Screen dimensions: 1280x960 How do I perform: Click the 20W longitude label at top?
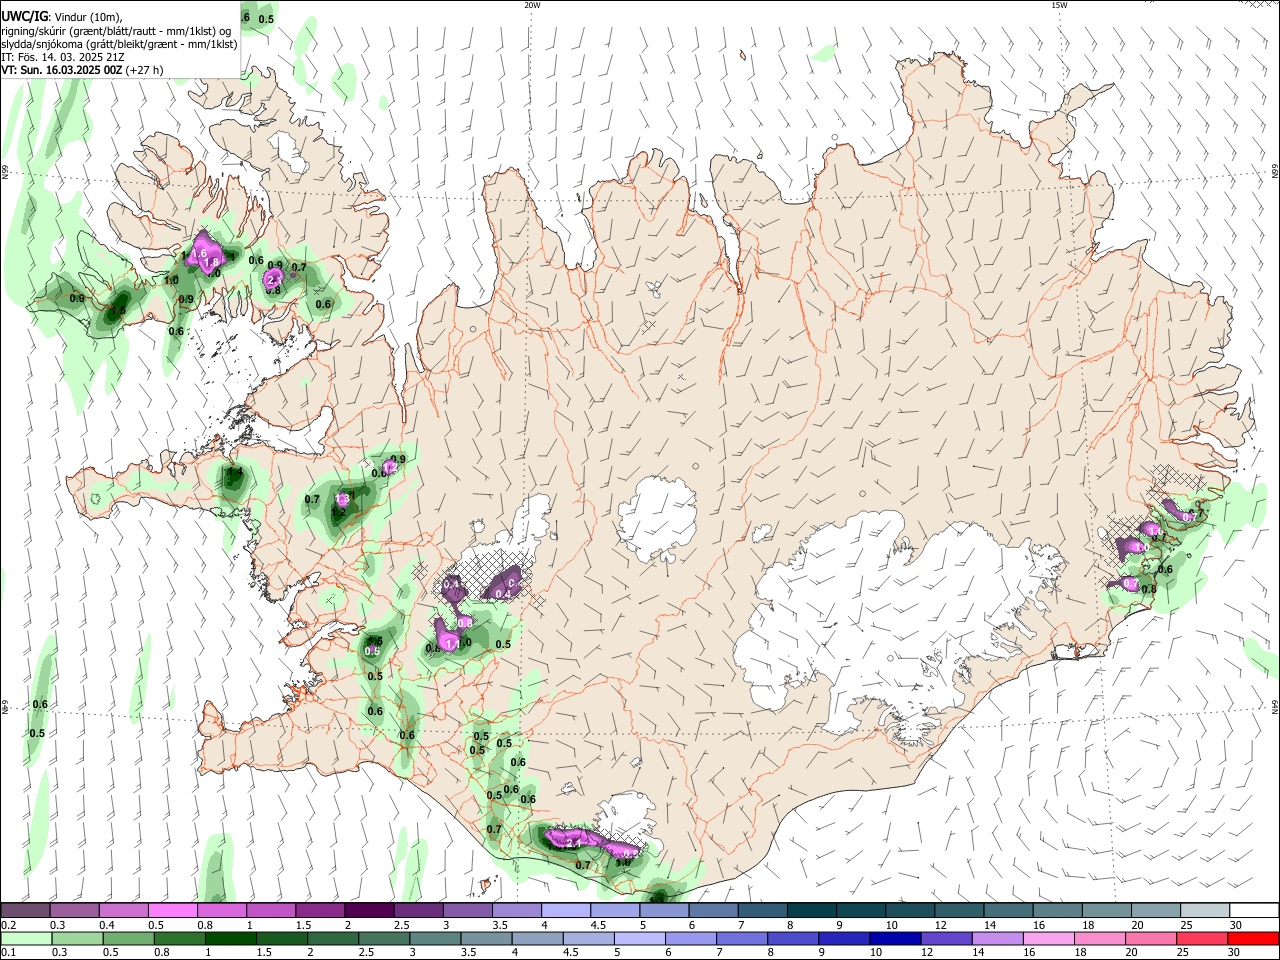pyautogui.click(x=532, y=5)
